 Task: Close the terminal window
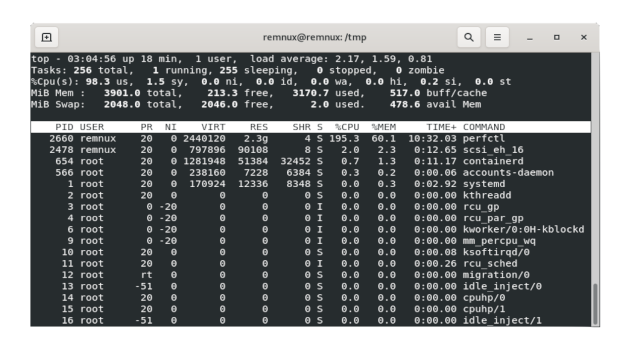coord(584,37)
